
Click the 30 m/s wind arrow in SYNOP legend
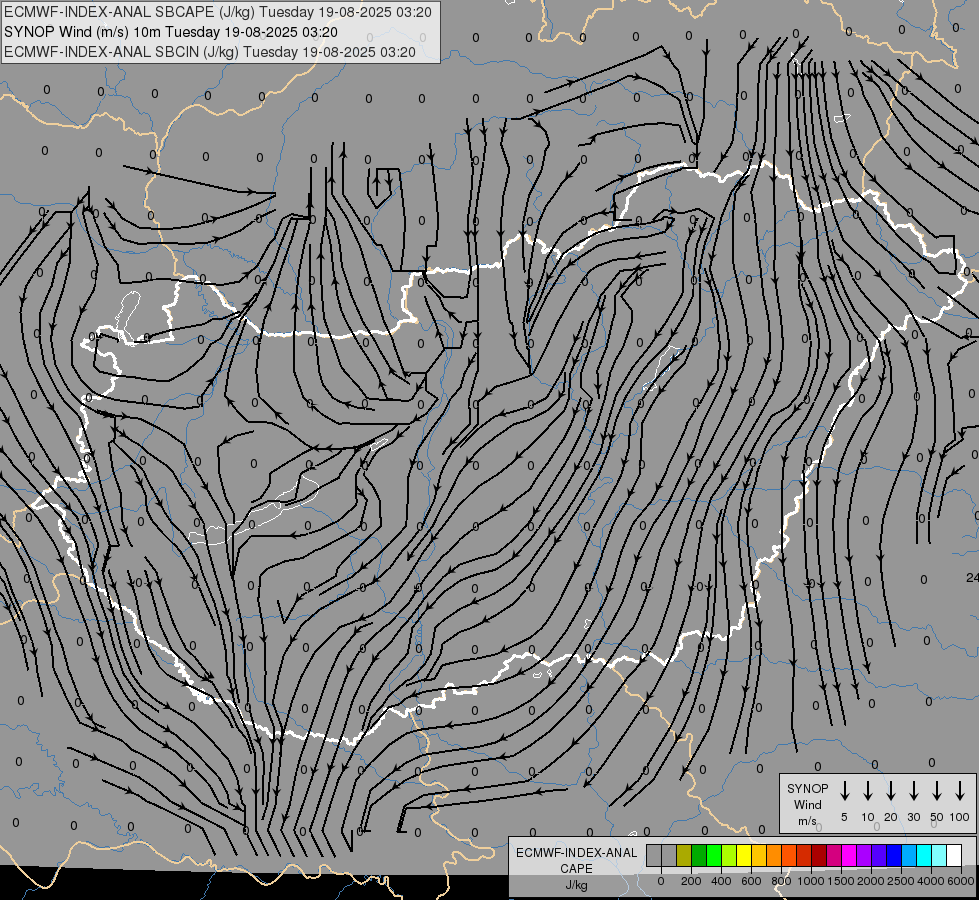coord(914,791)
